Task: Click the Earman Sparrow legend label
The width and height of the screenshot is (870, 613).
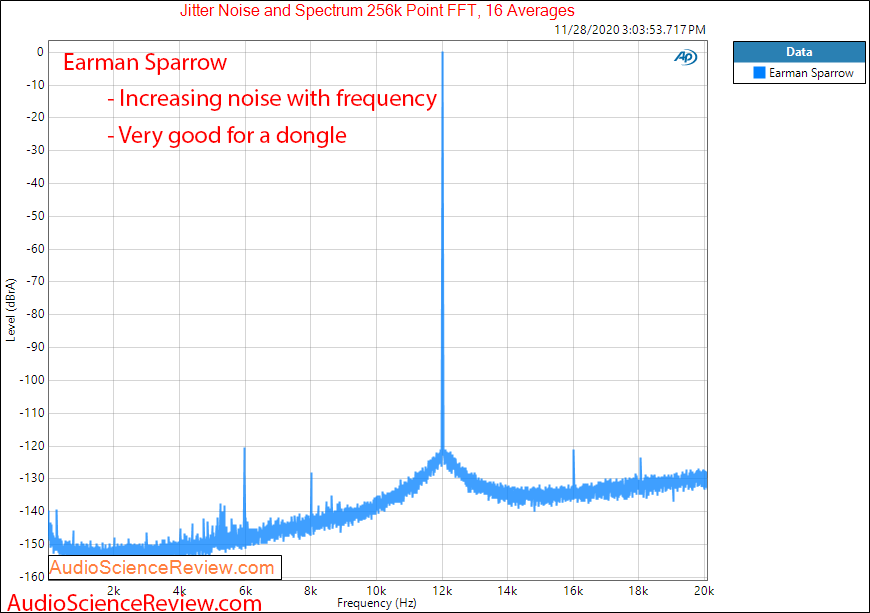Action: pos(811,73)
